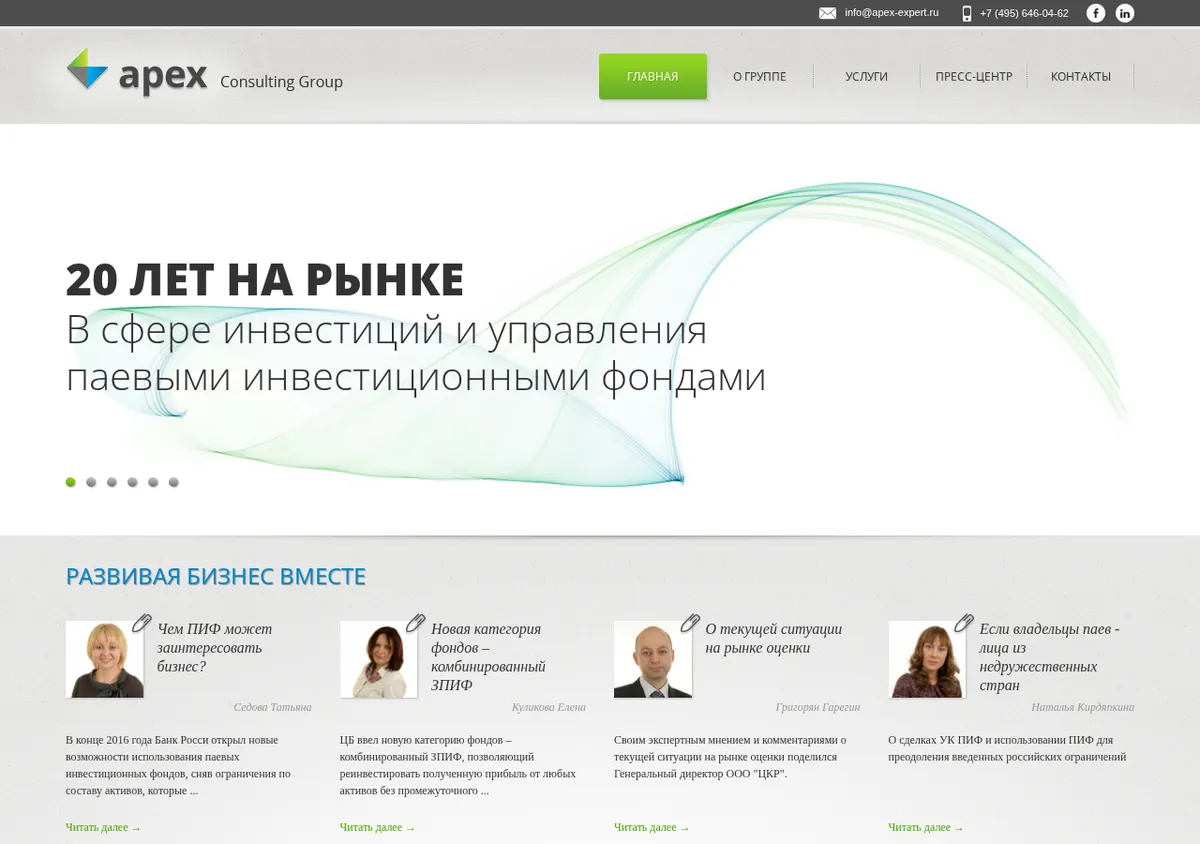Screen dimensions: 1200x844
Task: Click the info@apex-expert.ru email link
Action: tap(892, 13)
